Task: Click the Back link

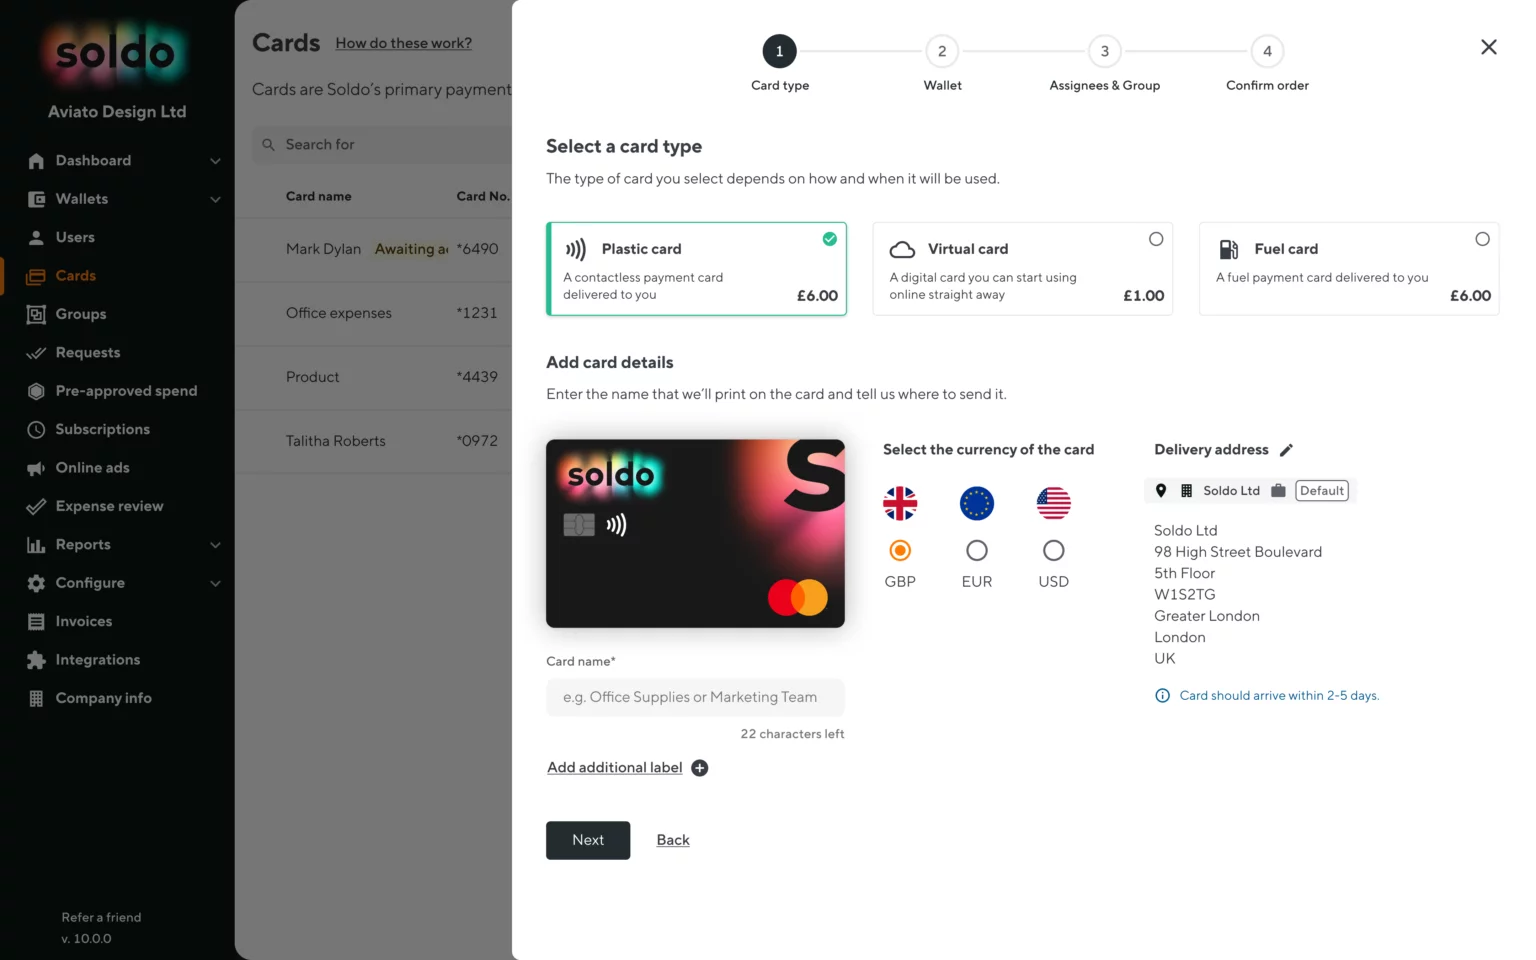Action: point(673,840)
